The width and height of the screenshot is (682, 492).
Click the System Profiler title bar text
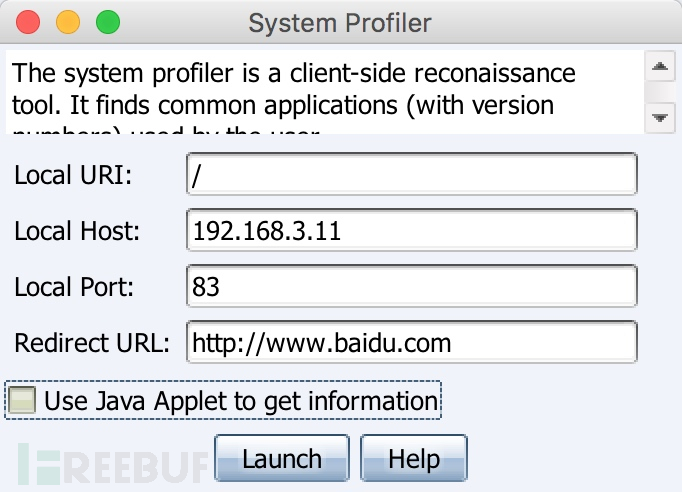340,23
